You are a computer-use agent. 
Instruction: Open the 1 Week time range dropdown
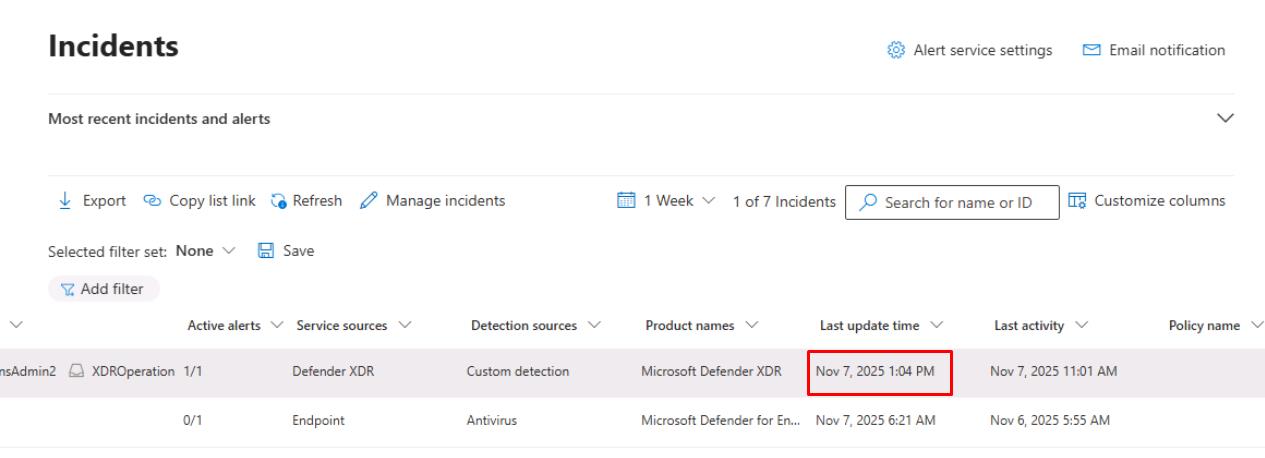668,201
